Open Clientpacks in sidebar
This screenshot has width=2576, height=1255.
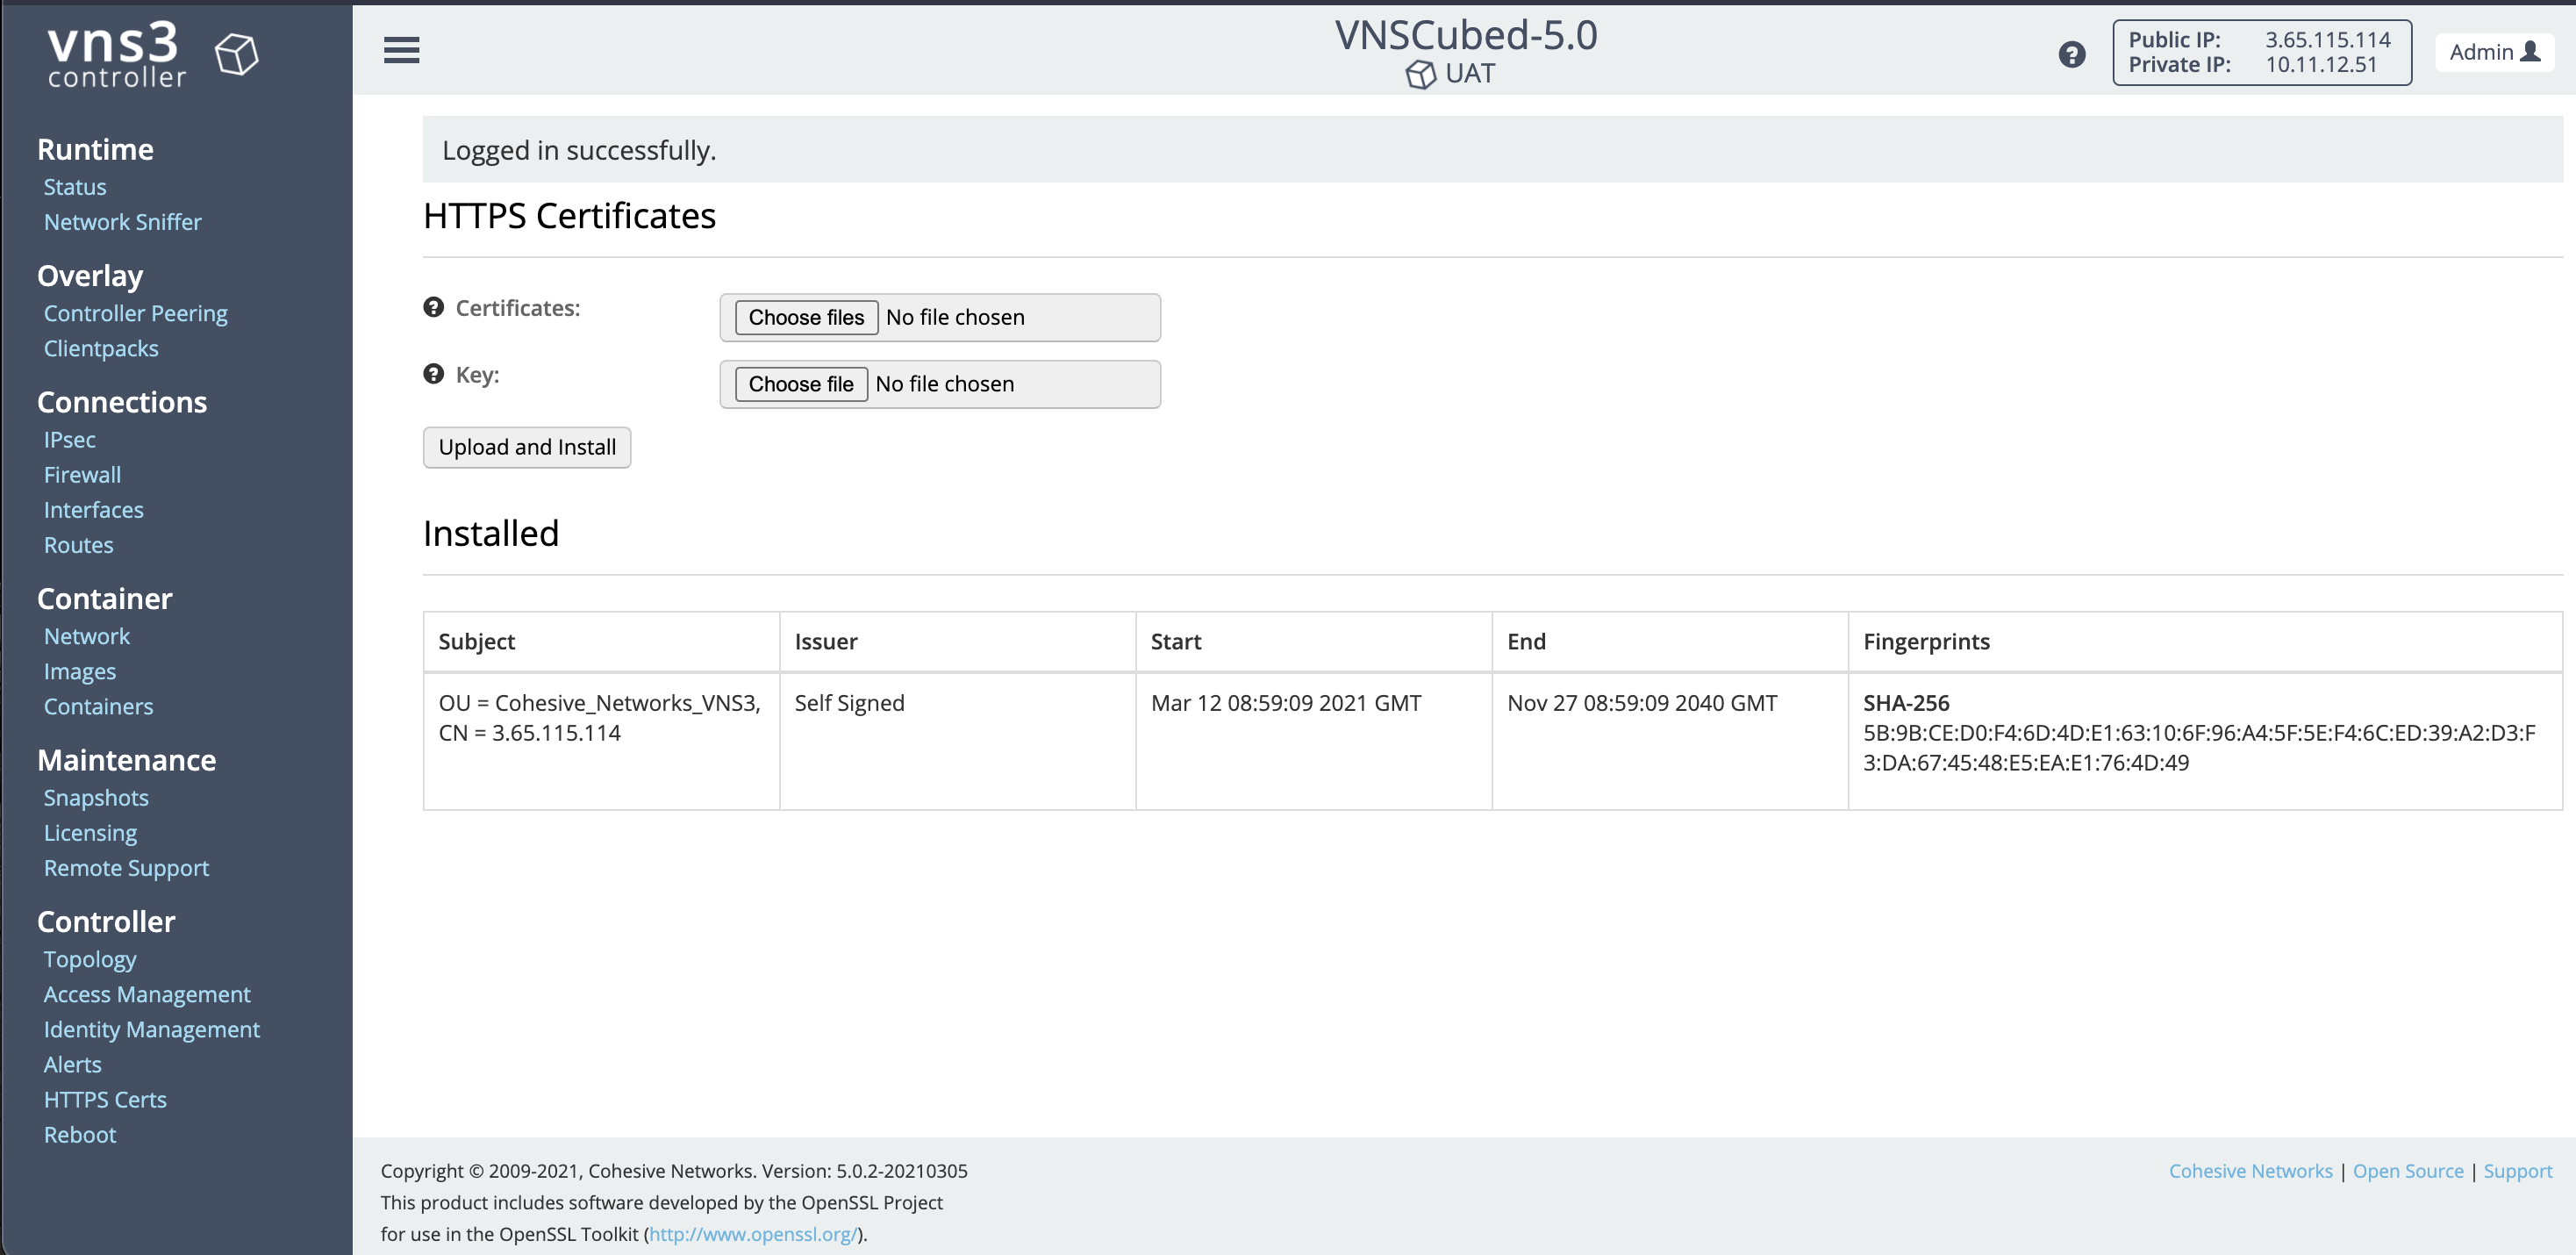pos(101,348)
